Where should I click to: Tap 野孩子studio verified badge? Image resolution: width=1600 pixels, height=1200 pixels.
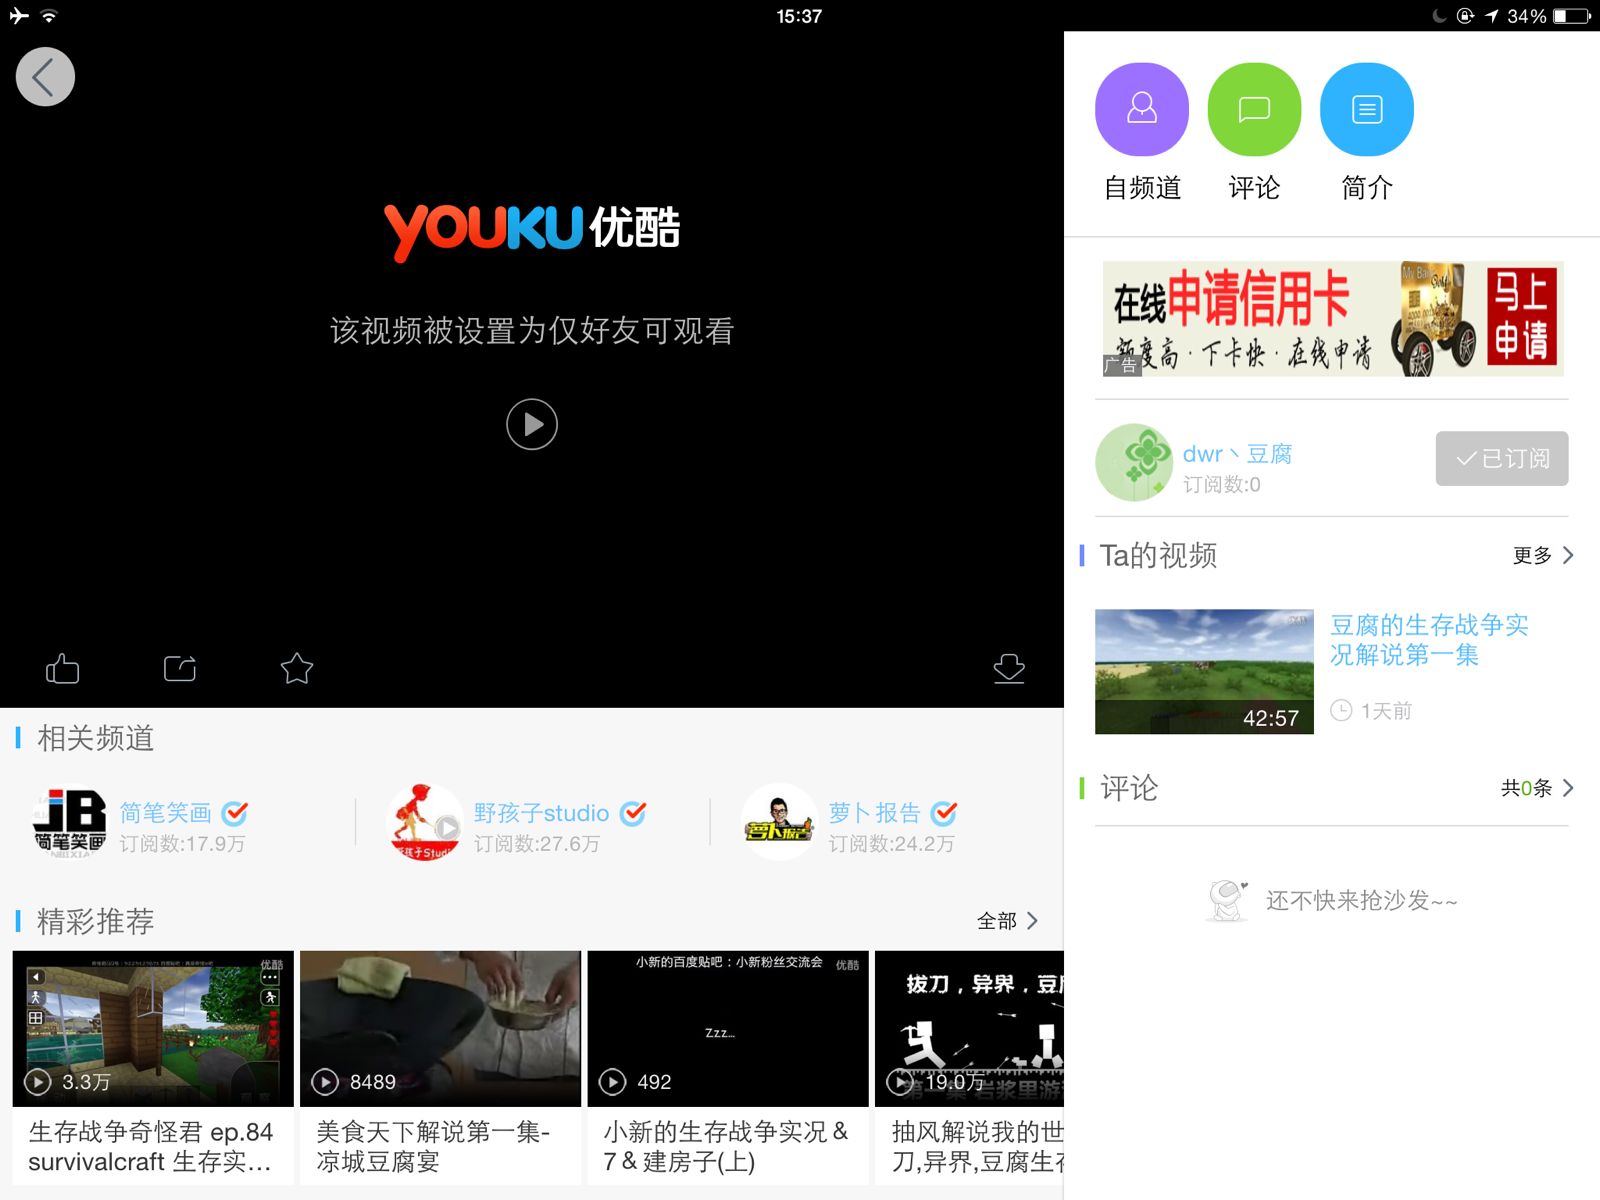pyautogui.click(x=633, y=813)
